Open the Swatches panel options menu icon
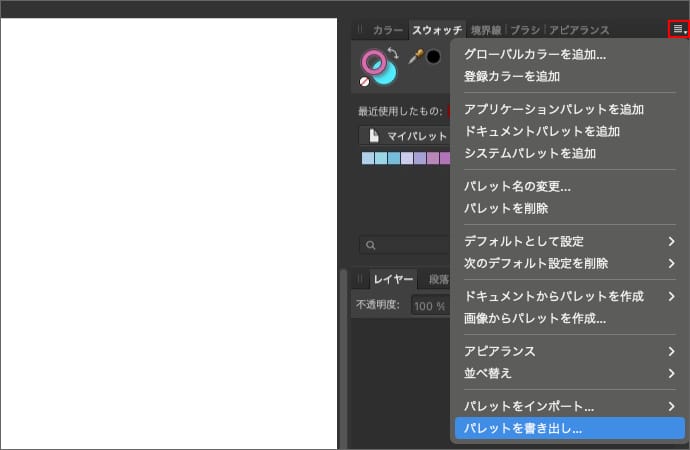This screenshot has height=450, width=690. 679,30
